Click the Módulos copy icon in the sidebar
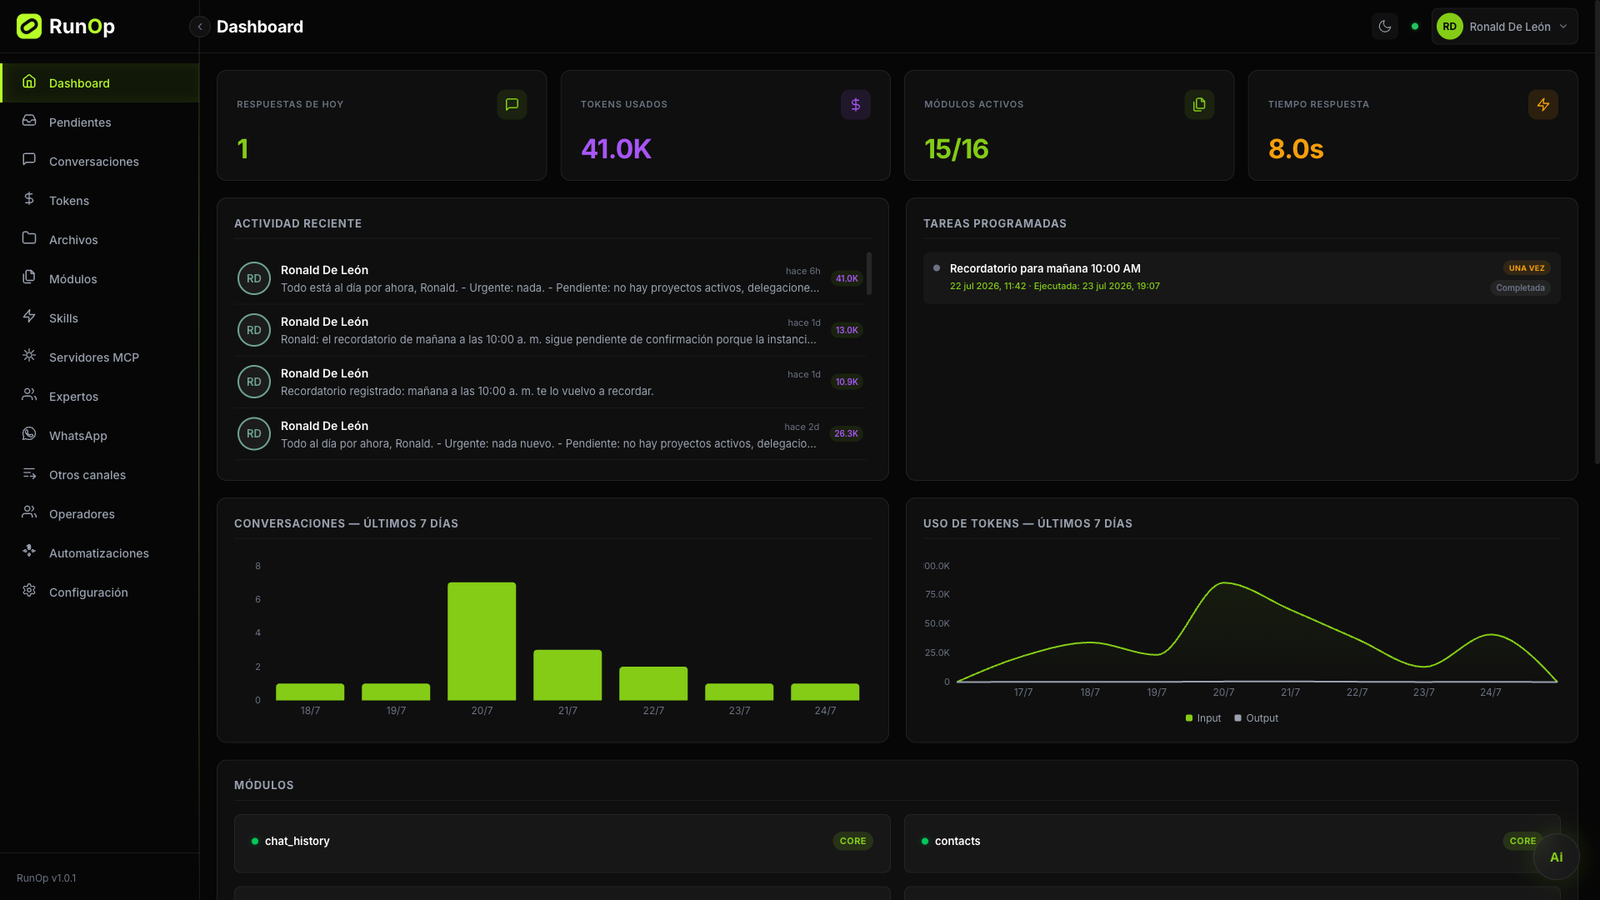Screen dimensions: 1600x900 point(29,278)
